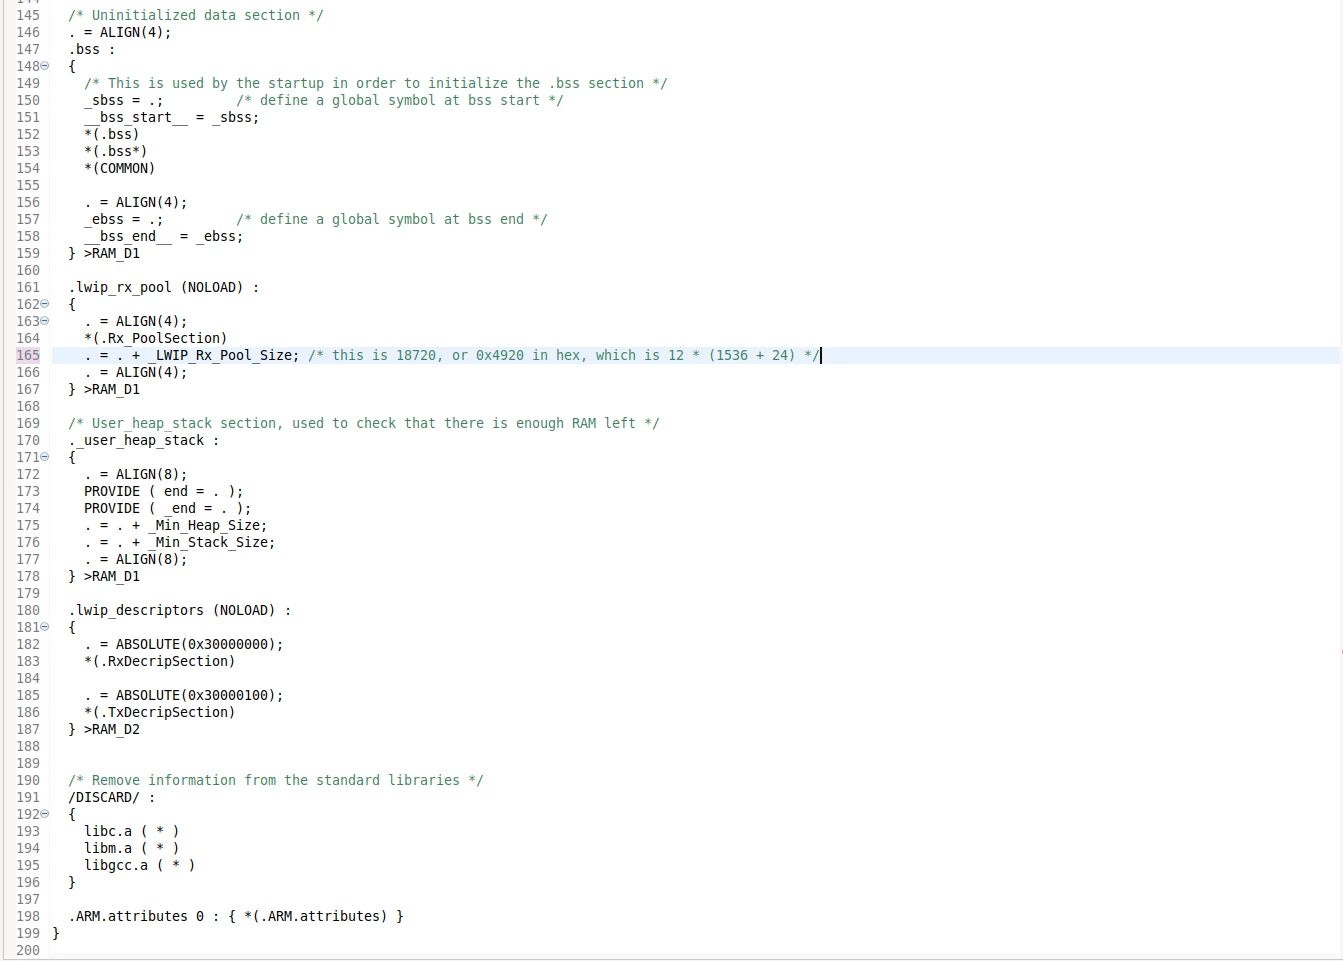Place cursor on 'Uninitialized data section' comment
The image size is (1343, 961).
[x=195, y=15]
